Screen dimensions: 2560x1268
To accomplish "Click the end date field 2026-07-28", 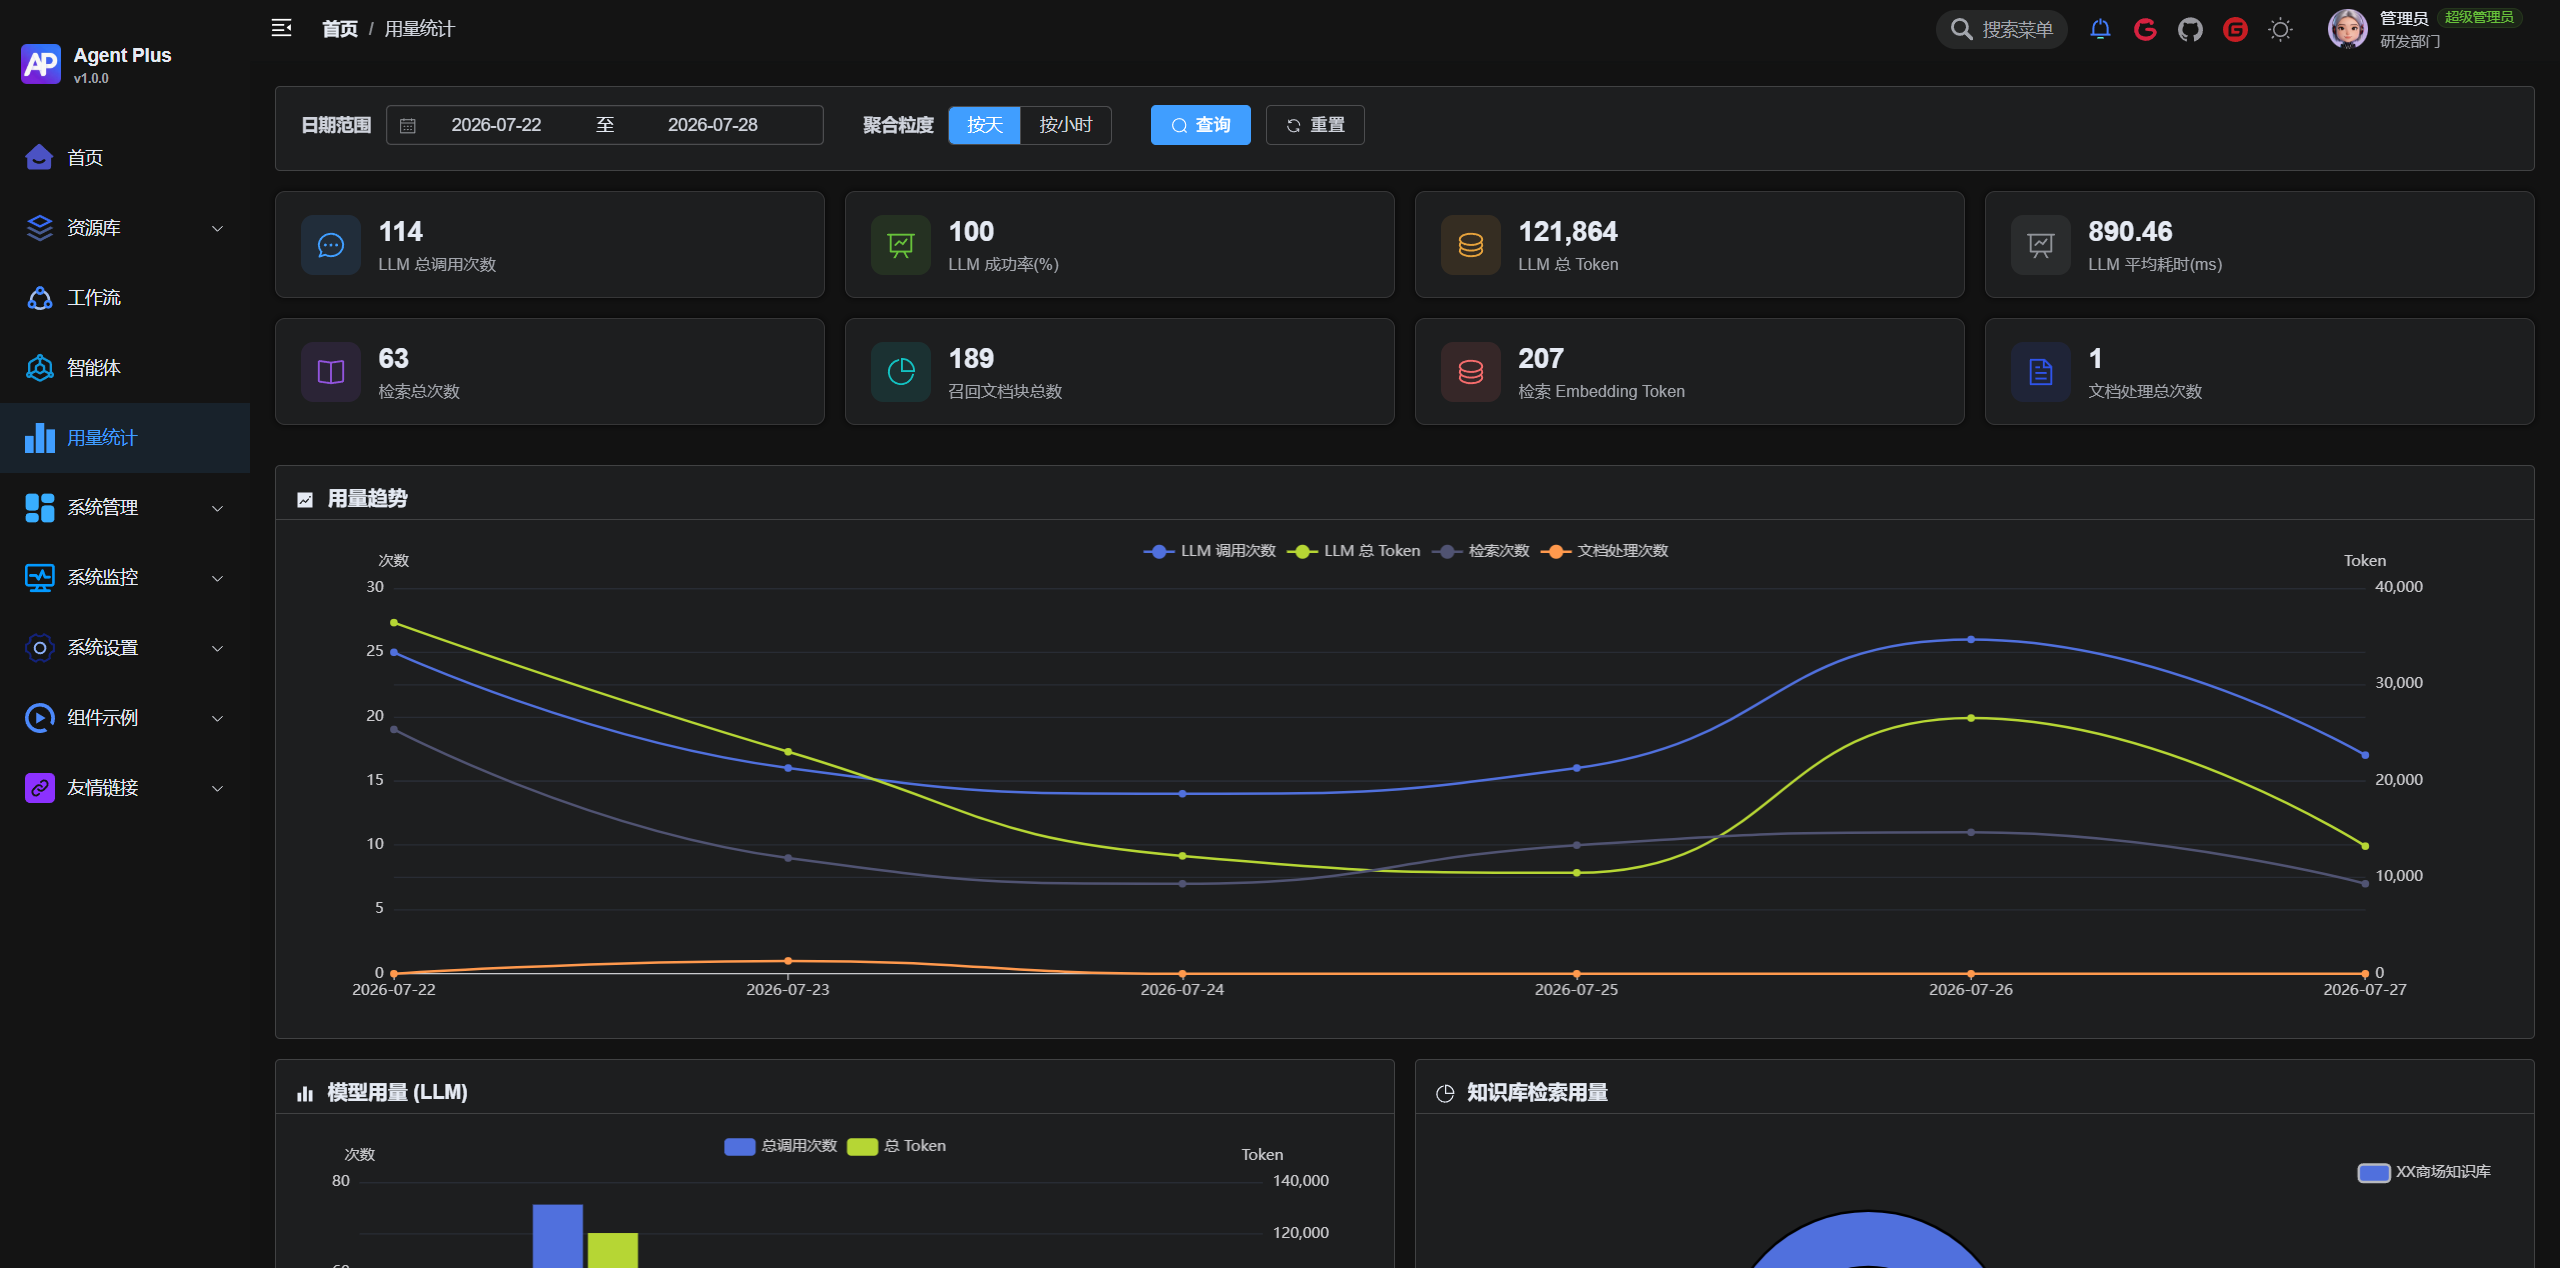I will click(713, 125).
